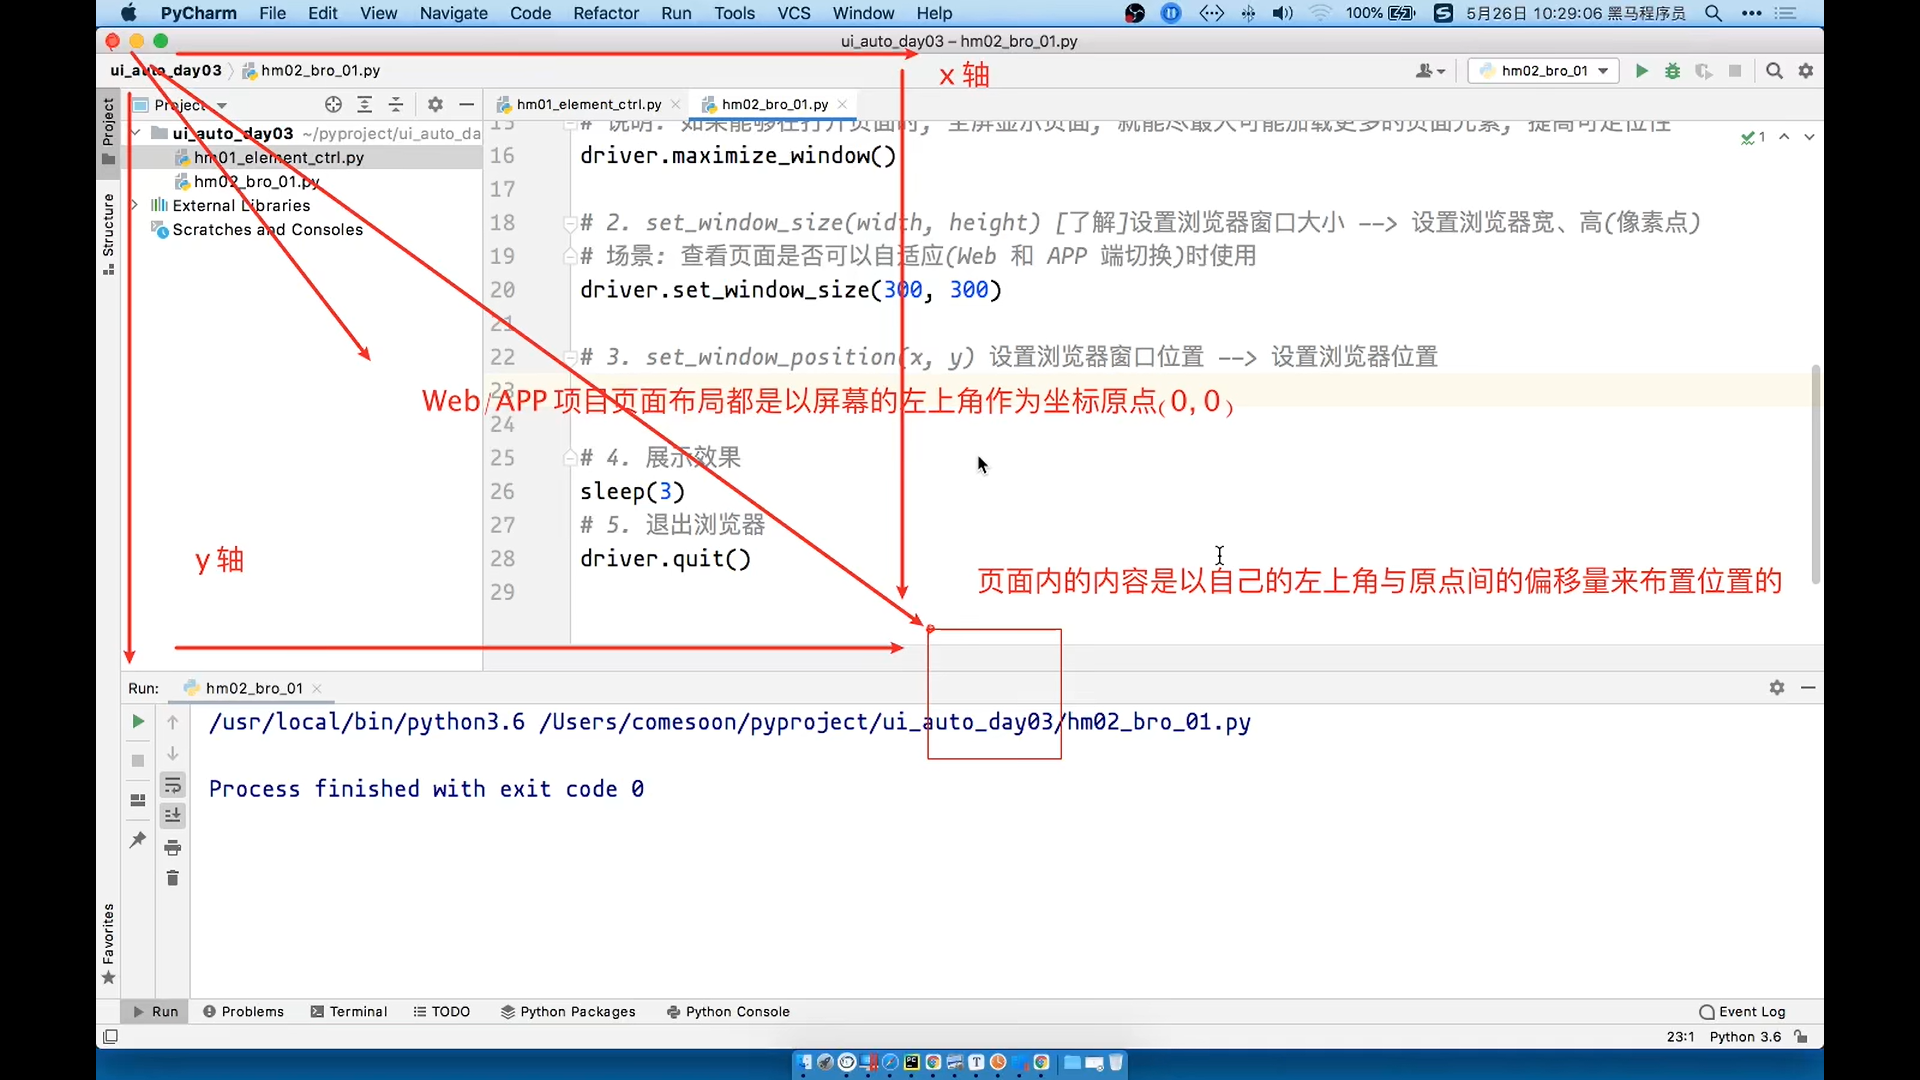Image resolution: width=1920 pixels, height=1080 pixels.
Task: Open Search Everywhere magnifier icon in toolbar
Action: (x=1774, y=71)
